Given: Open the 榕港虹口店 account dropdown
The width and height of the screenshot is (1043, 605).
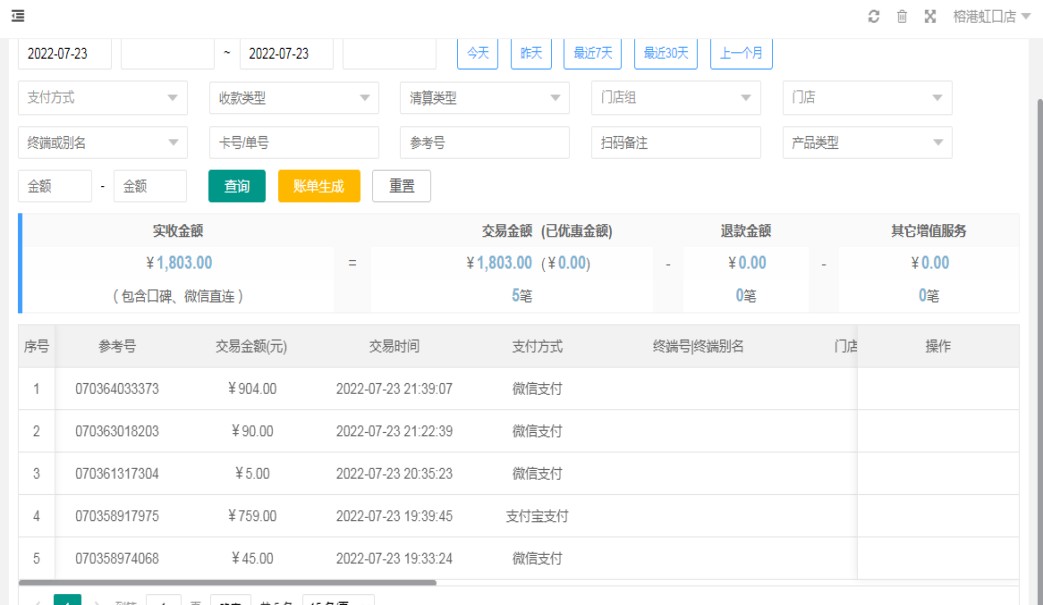Looking at the screenshot, I should (991, 16).
